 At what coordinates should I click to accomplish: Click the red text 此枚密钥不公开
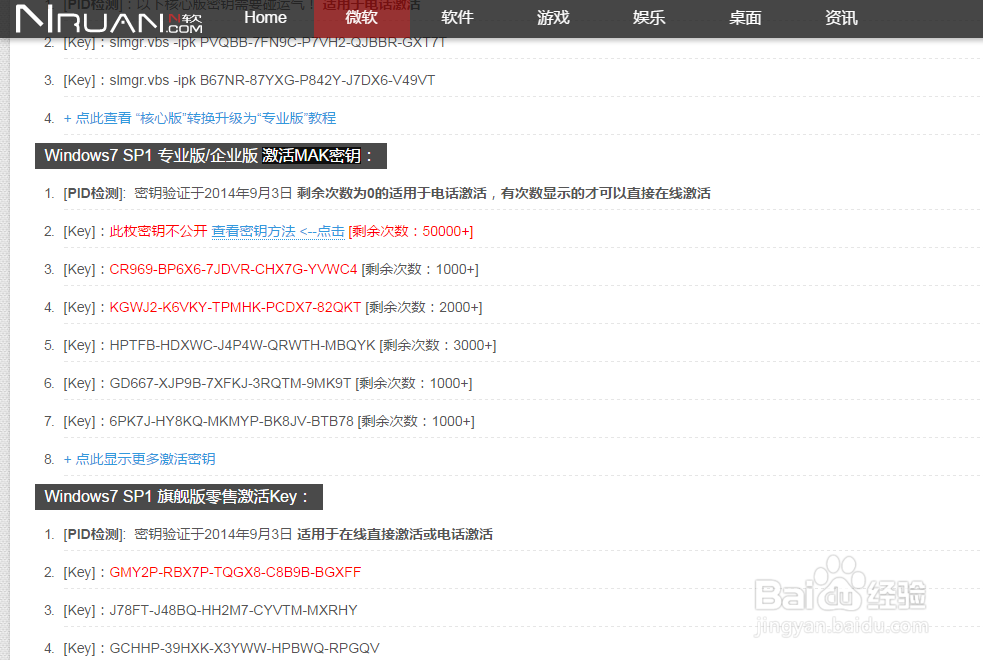click(x=158, y=231)
